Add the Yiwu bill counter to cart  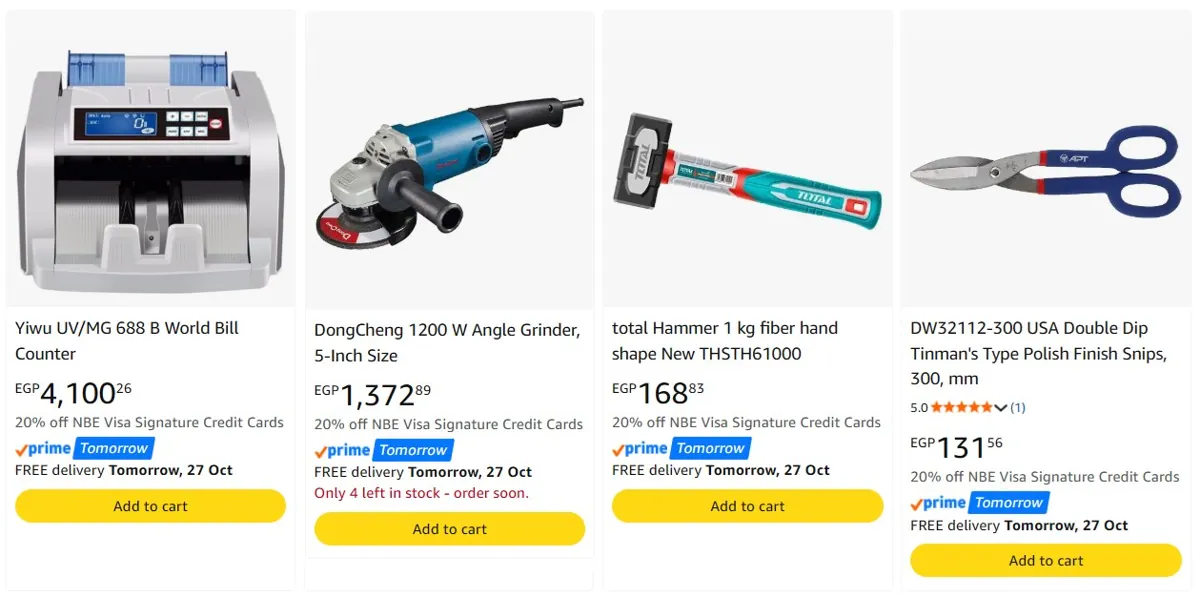coord(150,506)
